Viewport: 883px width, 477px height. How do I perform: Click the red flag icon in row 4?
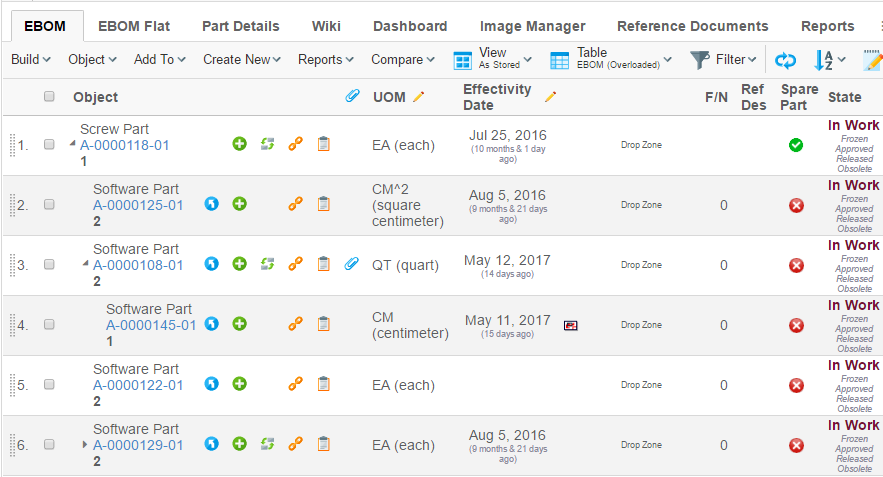[x=570, y=325]
